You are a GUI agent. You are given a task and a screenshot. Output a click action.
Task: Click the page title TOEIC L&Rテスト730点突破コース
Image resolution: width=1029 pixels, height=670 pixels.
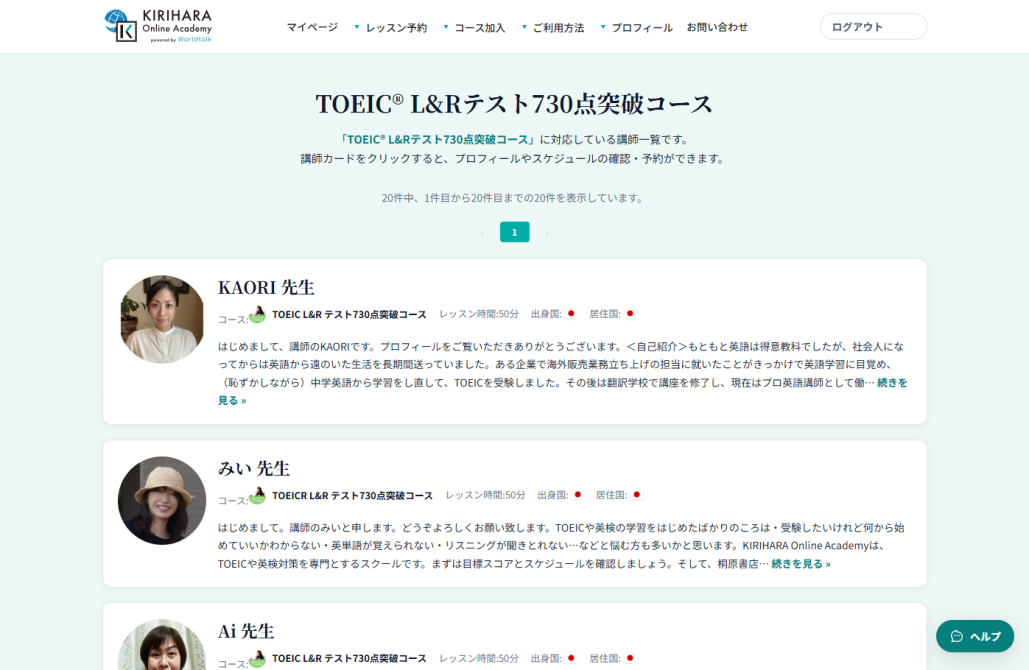[514, 104]
